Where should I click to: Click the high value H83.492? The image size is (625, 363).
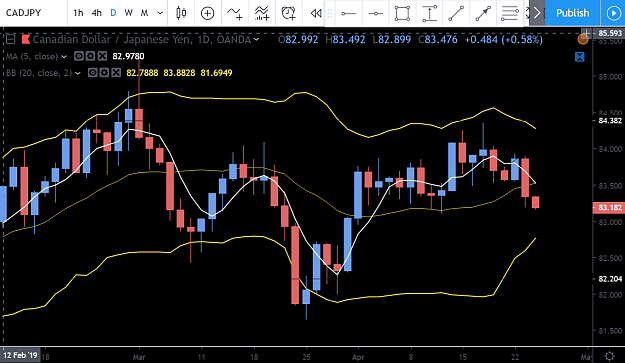click(x=345, y=39)
